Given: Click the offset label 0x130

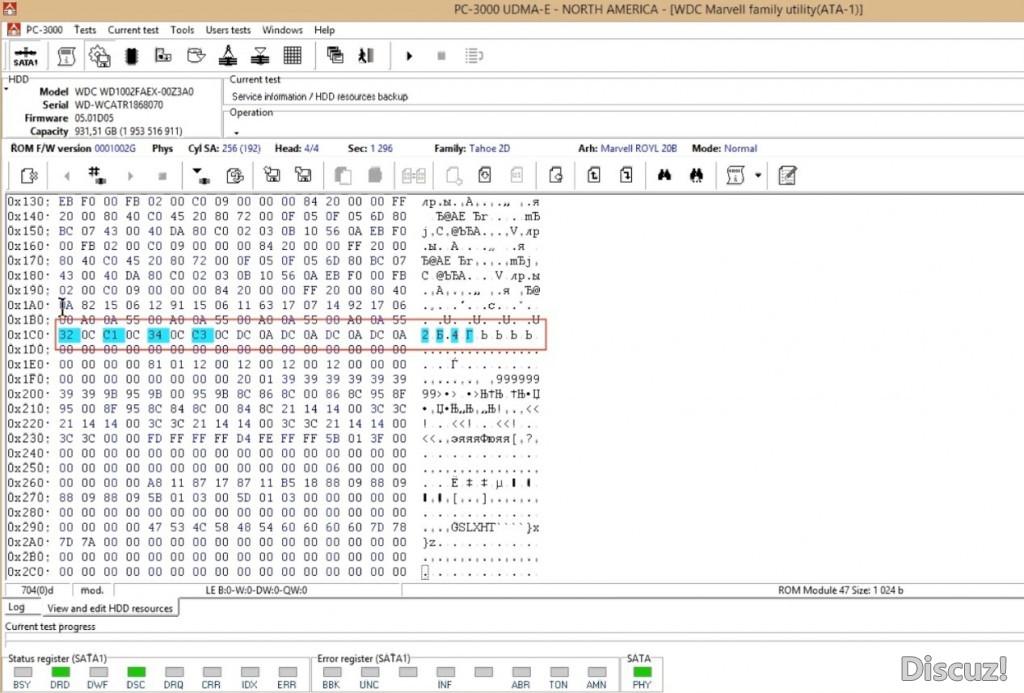Looking at the screenshot, I should point(27,202).
